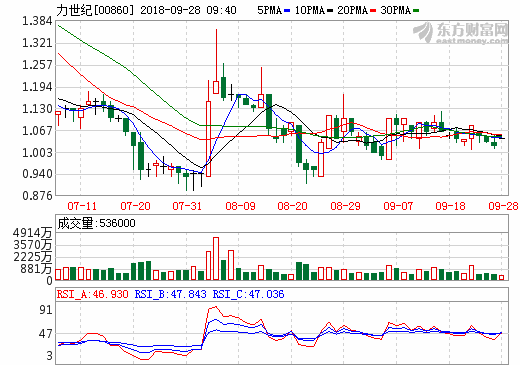Select the 09-28 date label
The width and height of the screenshot is (520, 365).
(x=503, y=206)
